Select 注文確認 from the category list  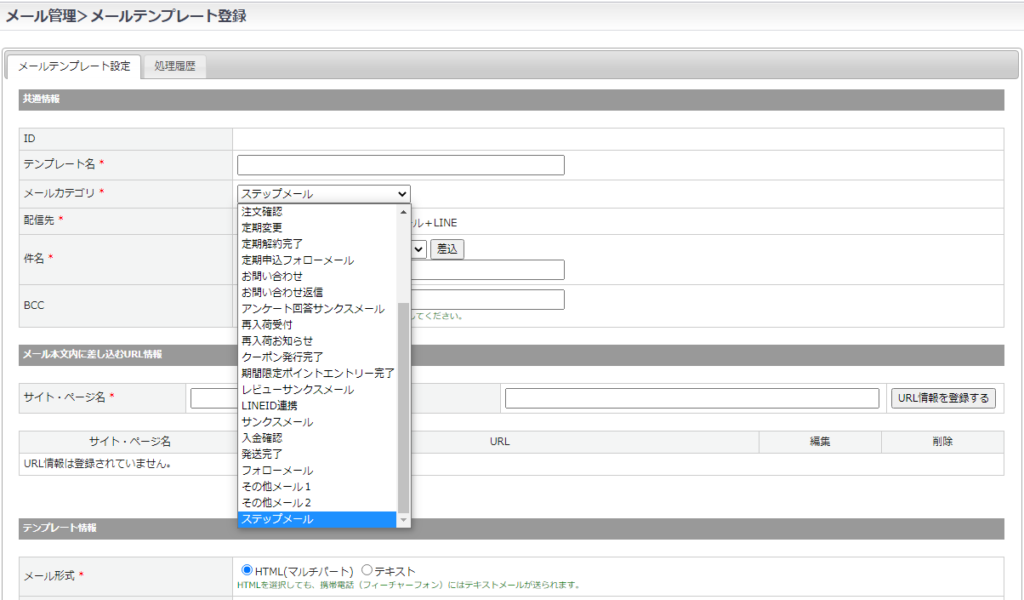[x=262, y=212]
